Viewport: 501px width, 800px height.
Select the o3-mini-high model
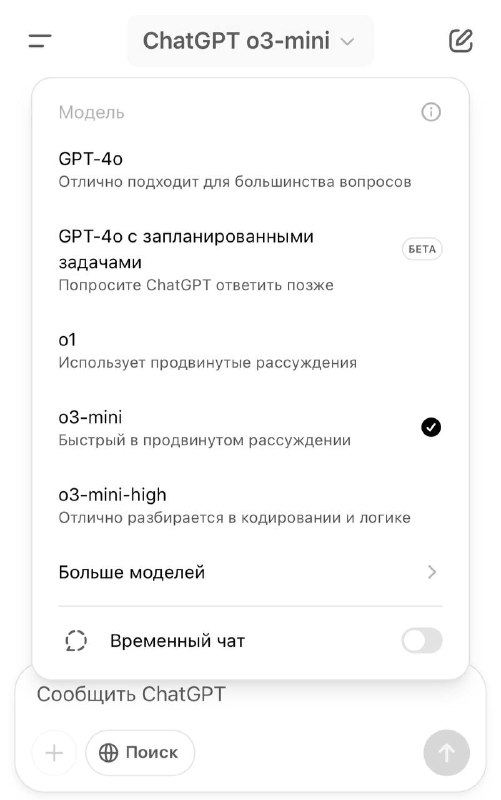[x=250, y=506]
